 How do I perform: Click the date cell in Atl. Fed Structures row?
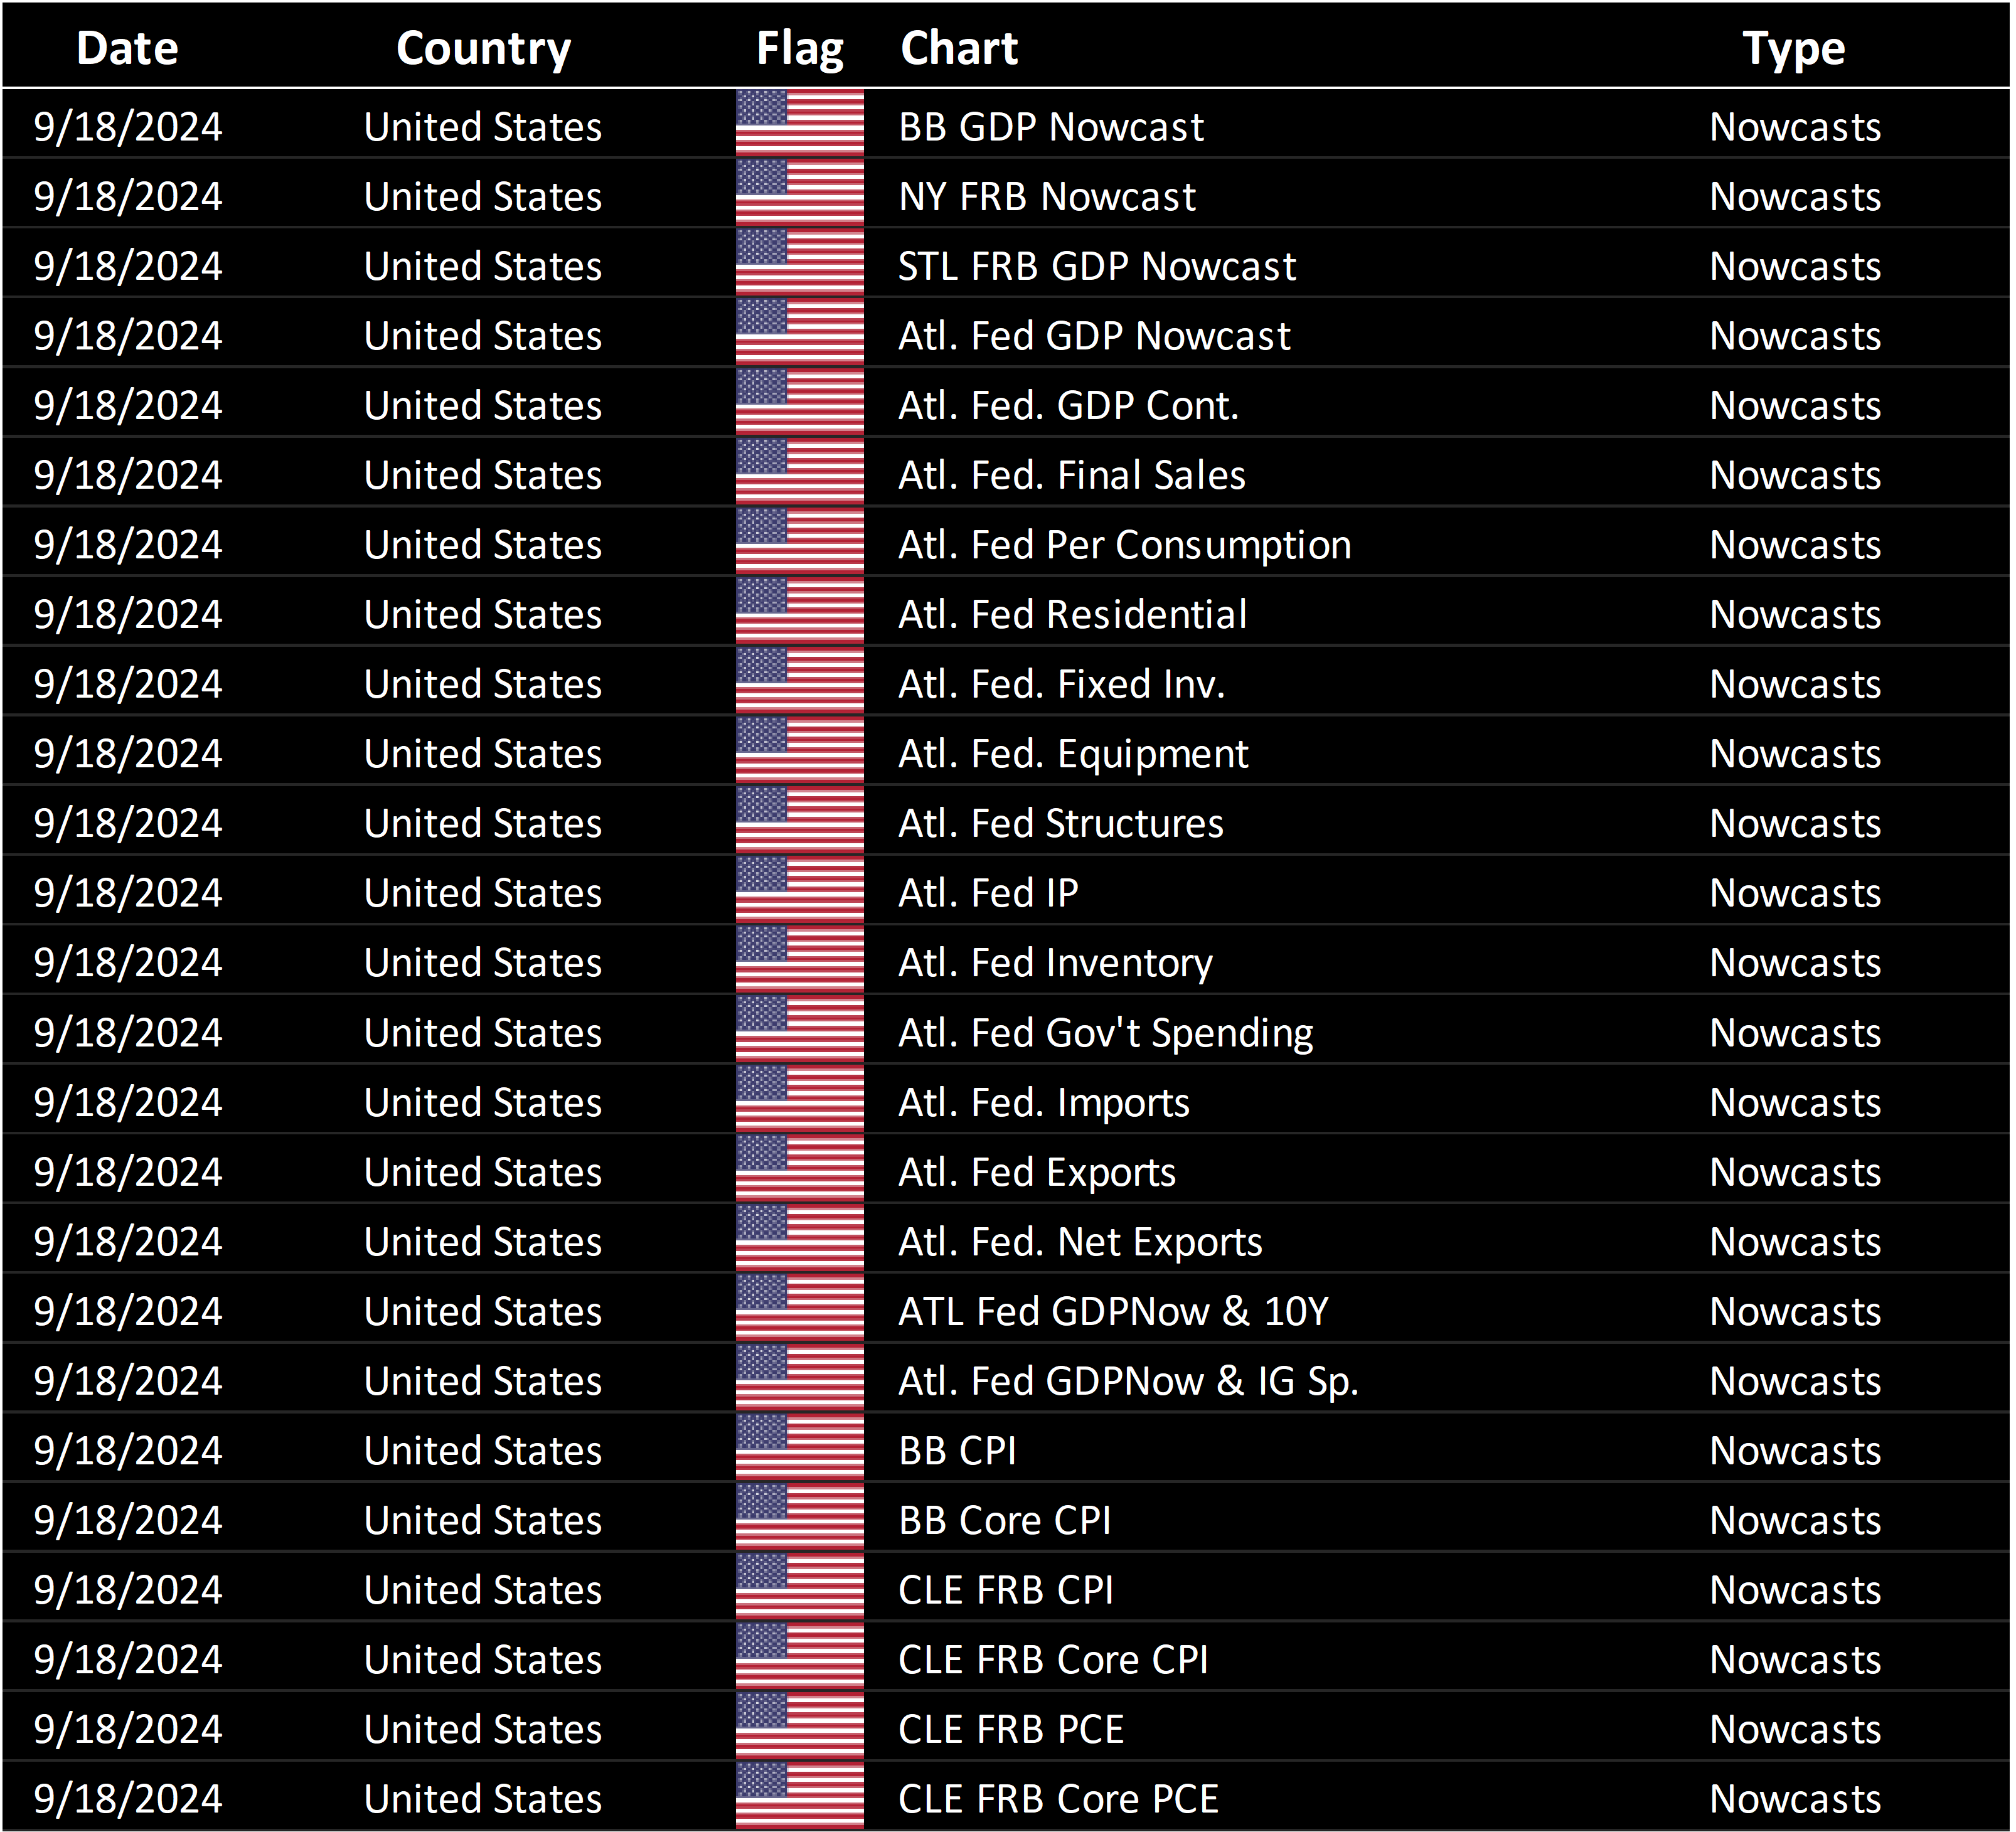pos(127,823)
